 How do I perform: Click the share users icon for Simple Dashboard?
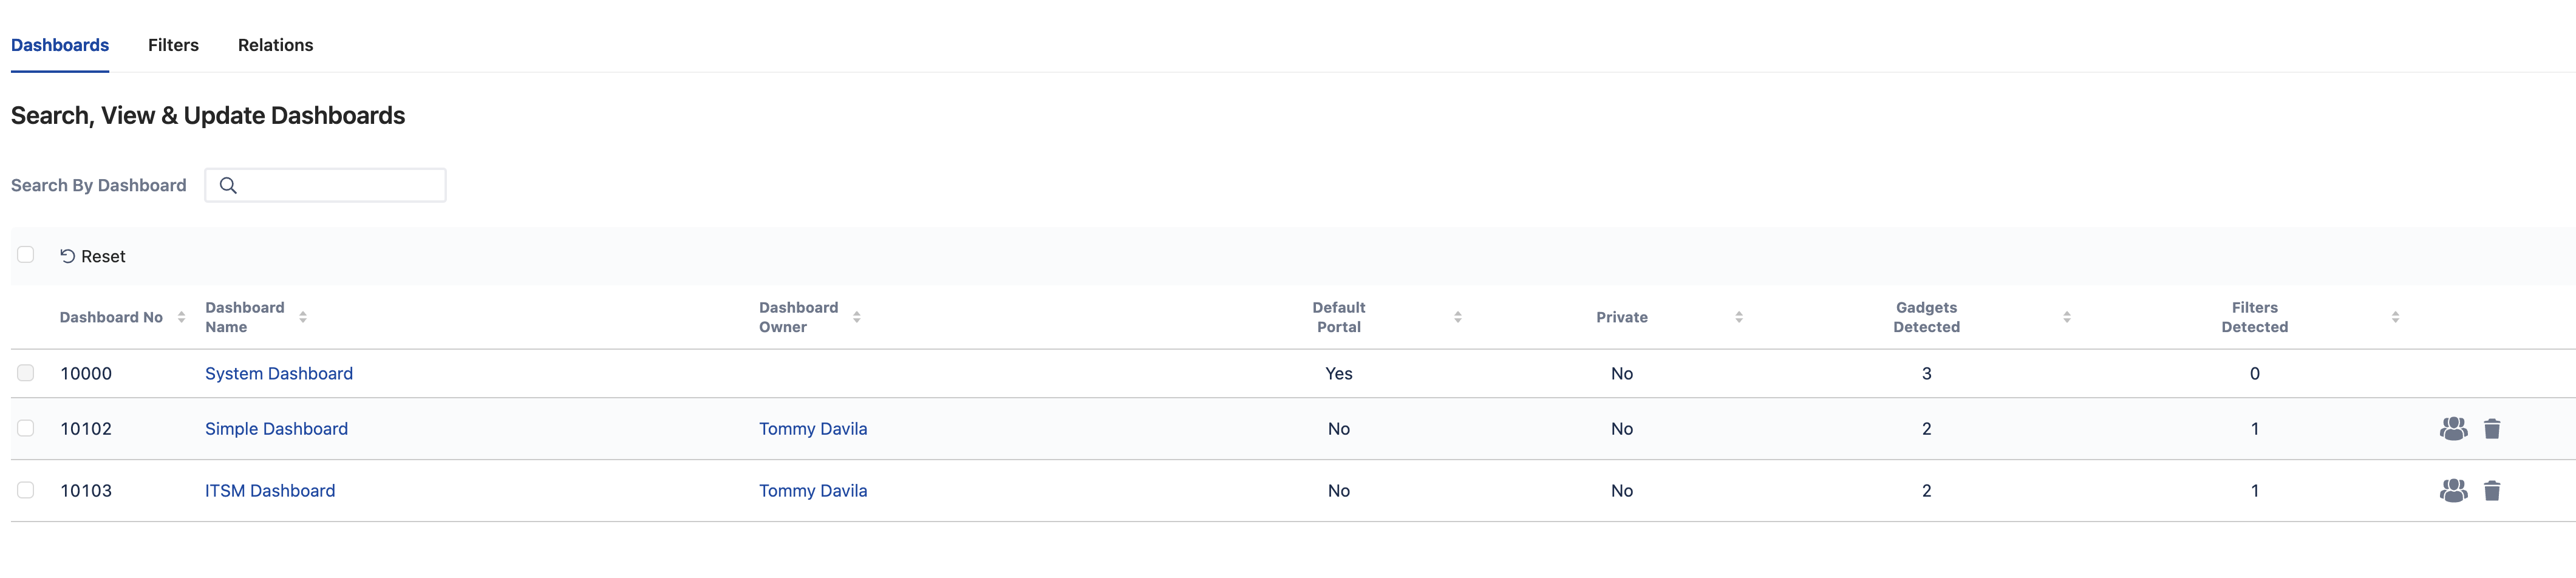(x=2453, y=429)
